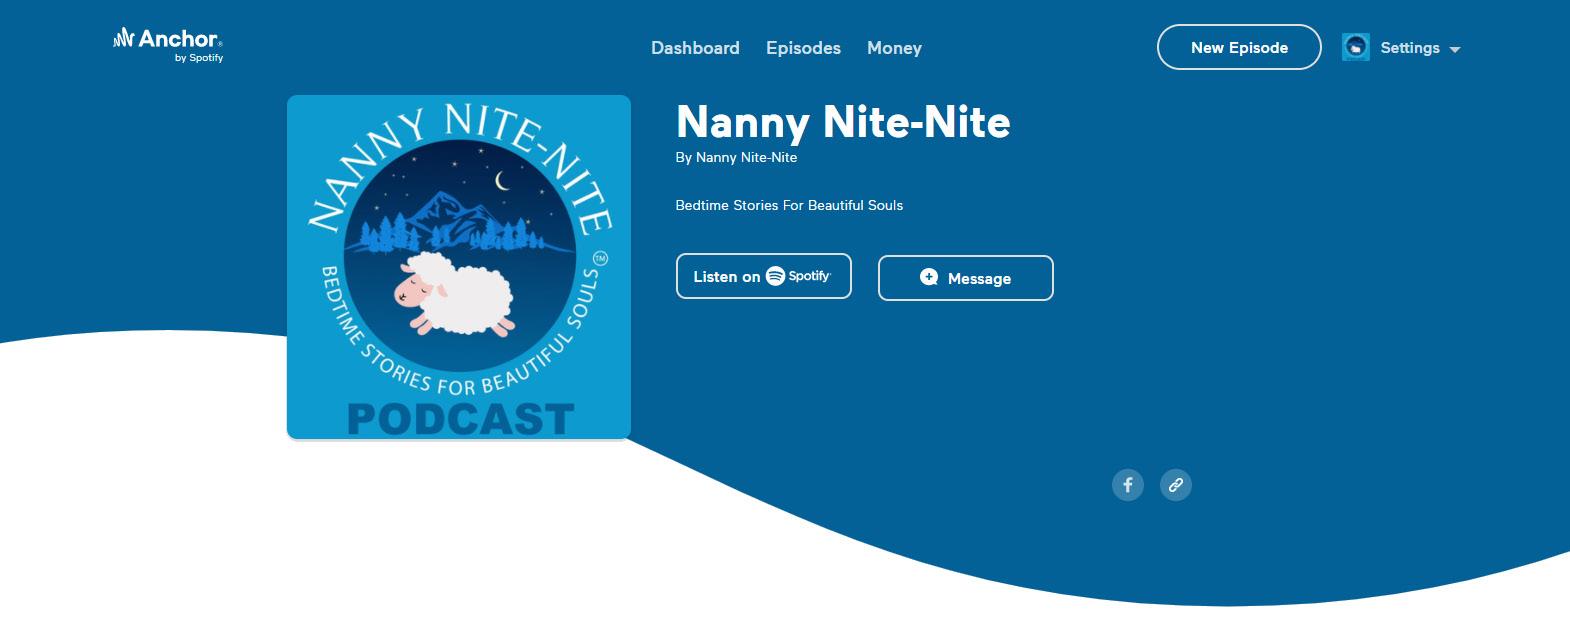This screenshot has height=625, width=1570.
Task: Click the Anchor waveform logo icon
Action: (x=124, y=39)
